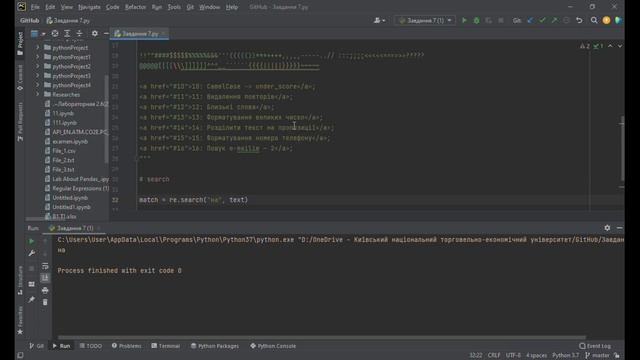The height and width of the screenshot is (360, 640).
Task: Expand the pythonProject2 folder
Action: click(x=38, y=67)
